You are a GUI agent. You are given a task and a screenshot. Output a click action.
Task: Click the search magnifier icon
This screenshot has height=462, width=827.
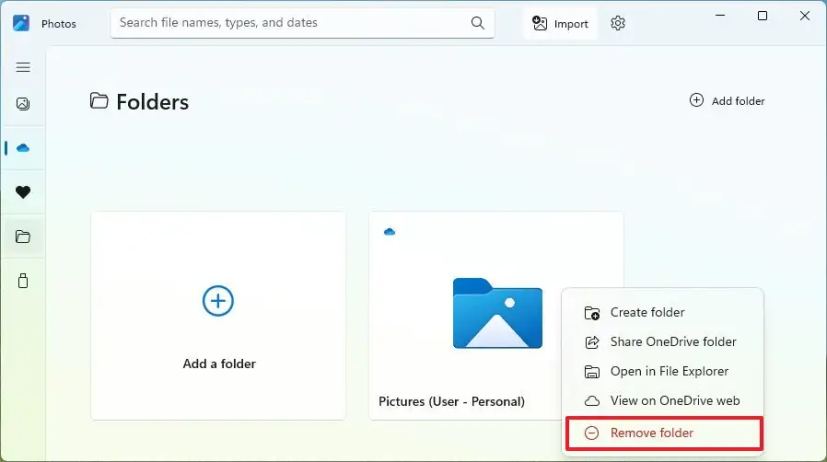coord(477,23)
